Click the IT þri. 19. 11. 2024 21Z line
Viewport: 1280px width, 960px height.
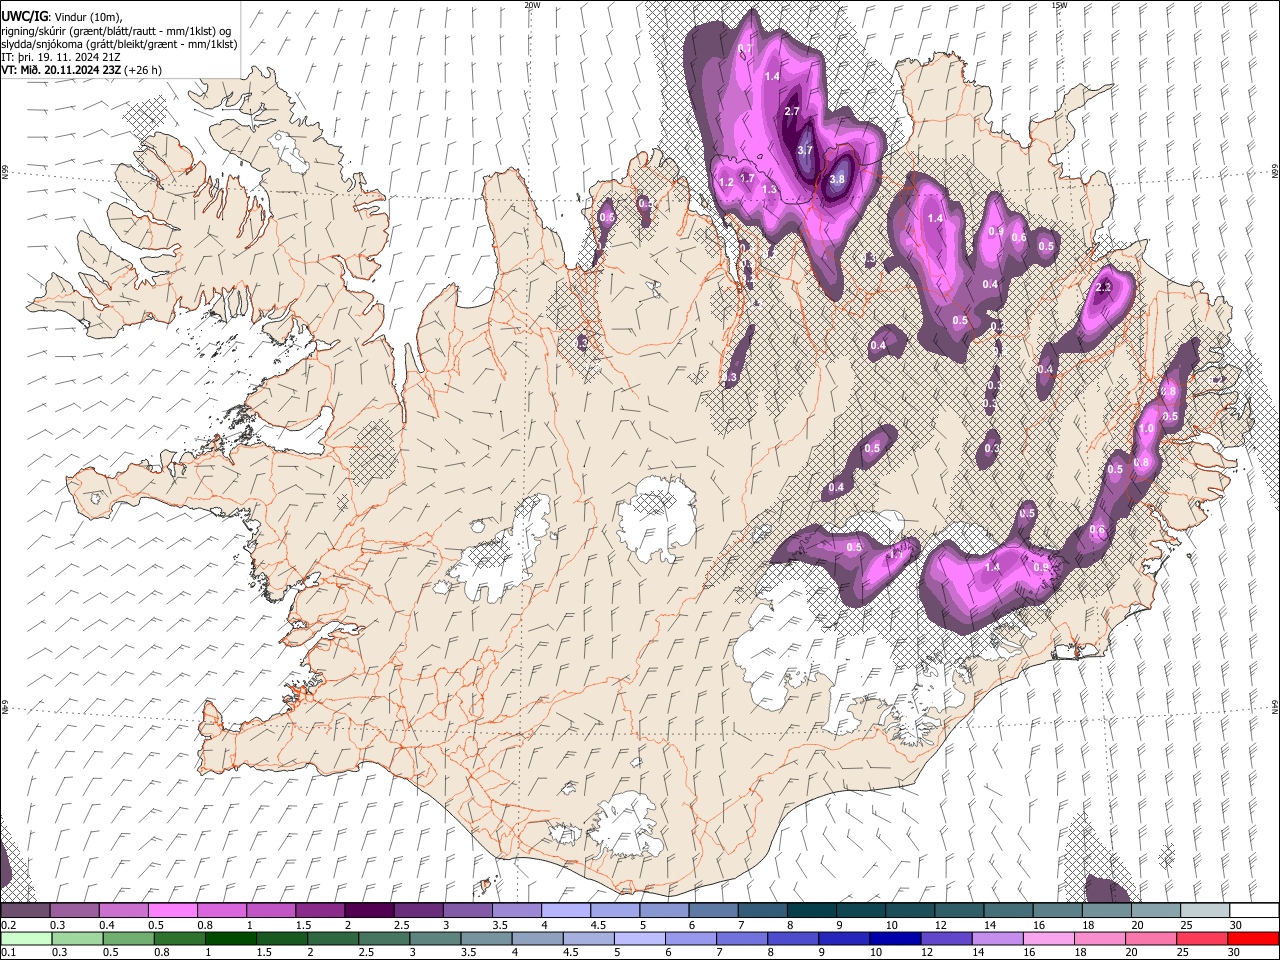(x=59, y=57)
